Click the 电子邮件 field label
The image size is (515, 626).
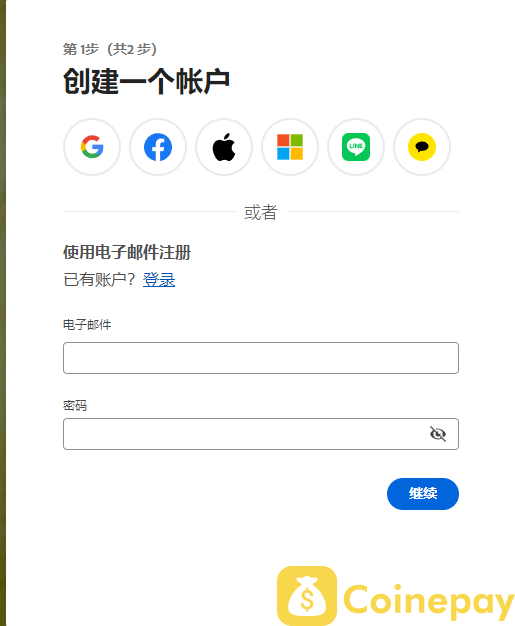87,325
